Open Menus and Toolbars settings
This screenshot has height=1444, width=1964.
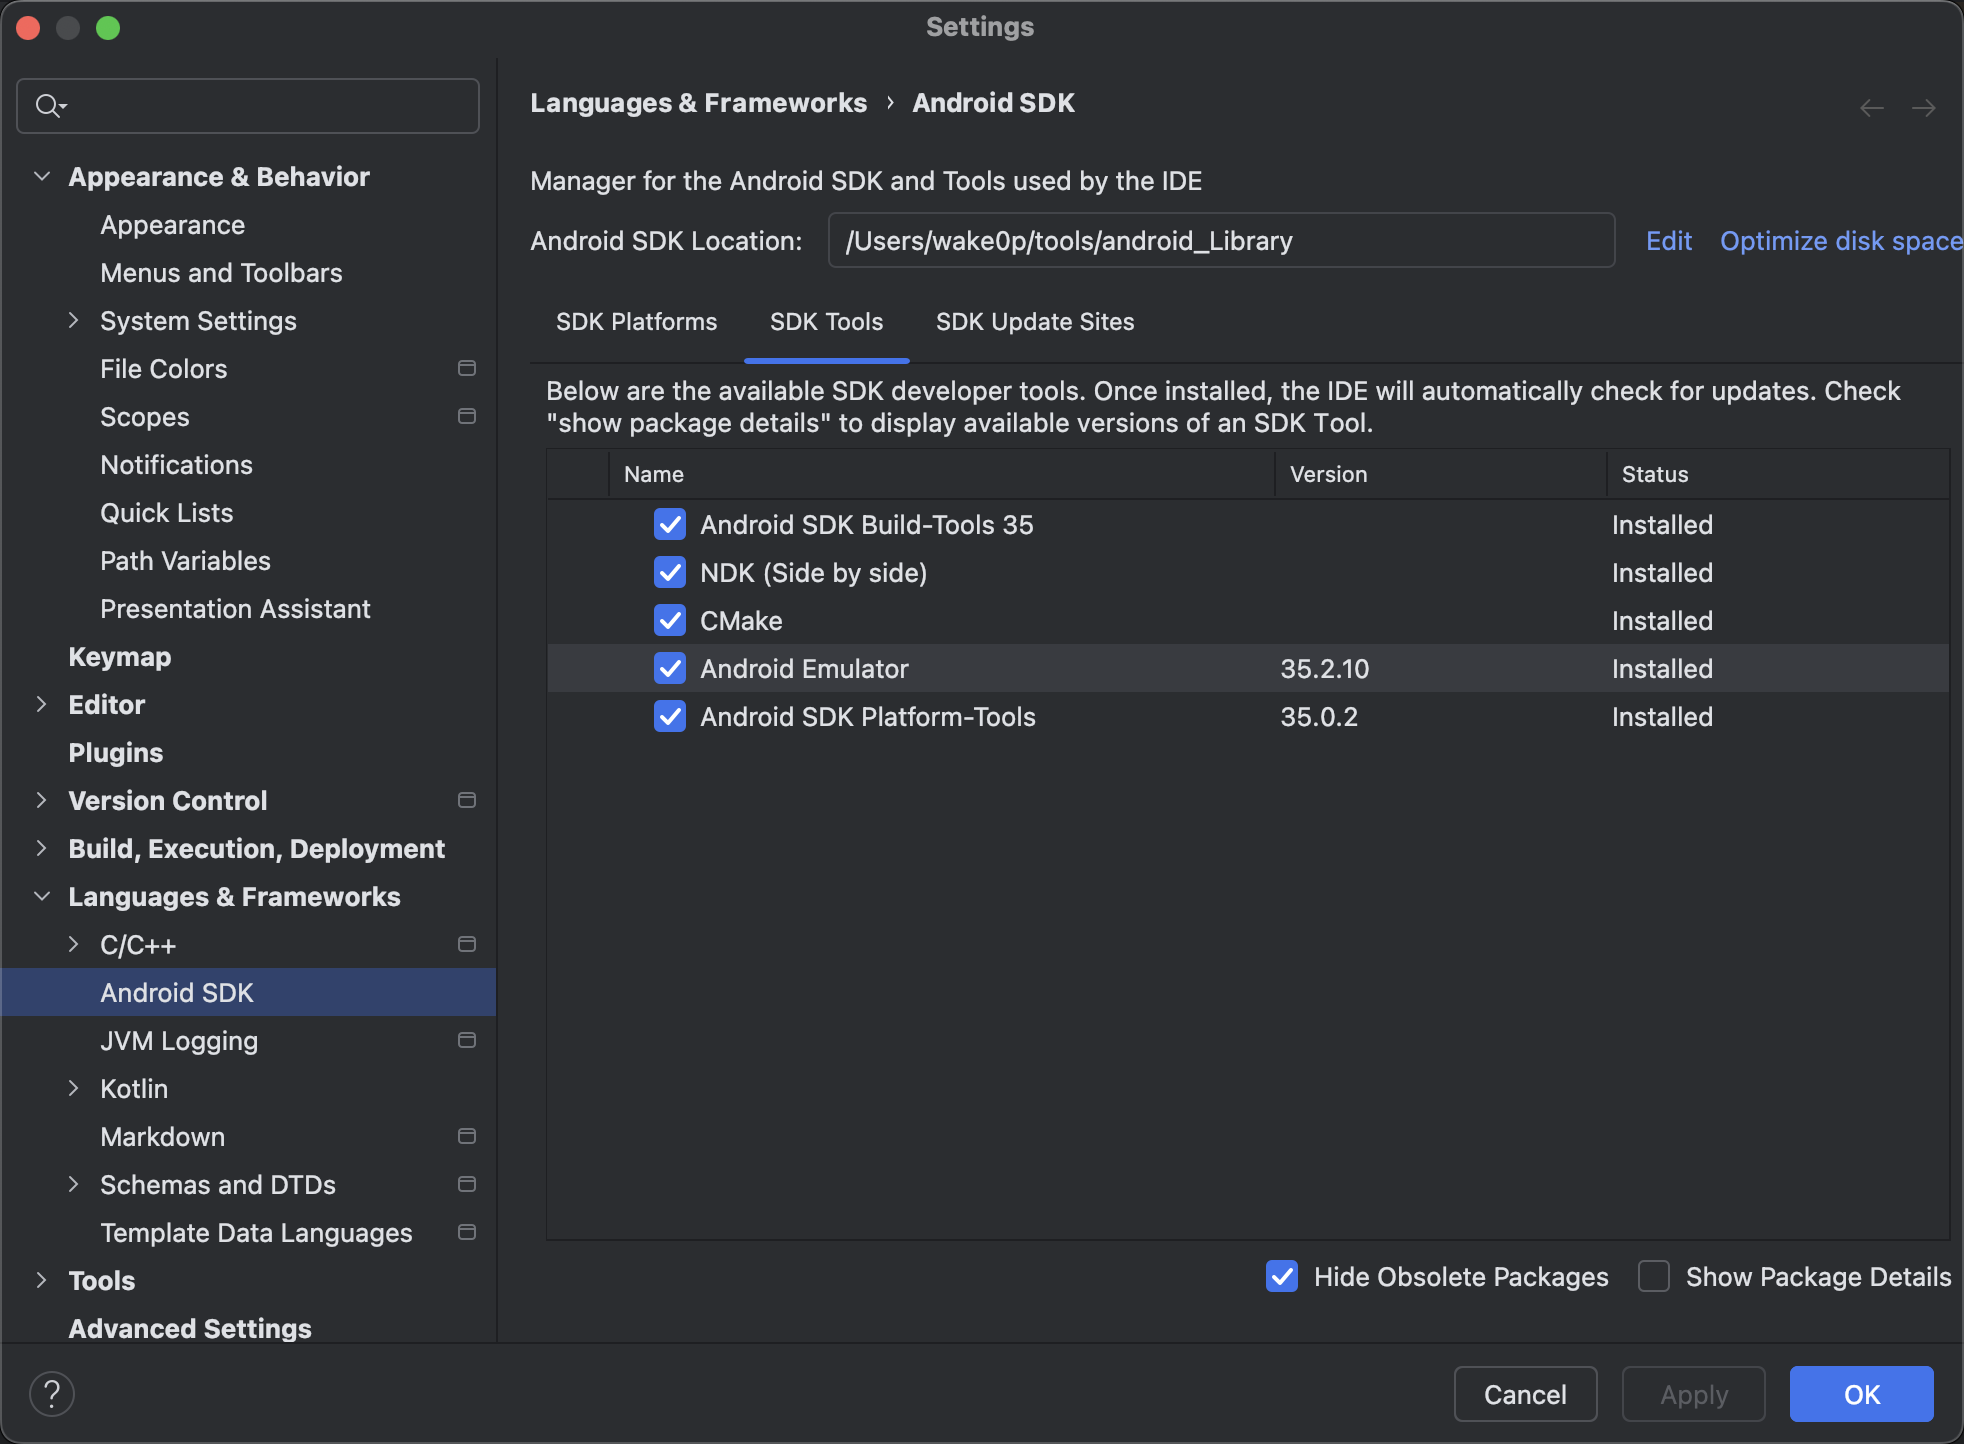221,273
